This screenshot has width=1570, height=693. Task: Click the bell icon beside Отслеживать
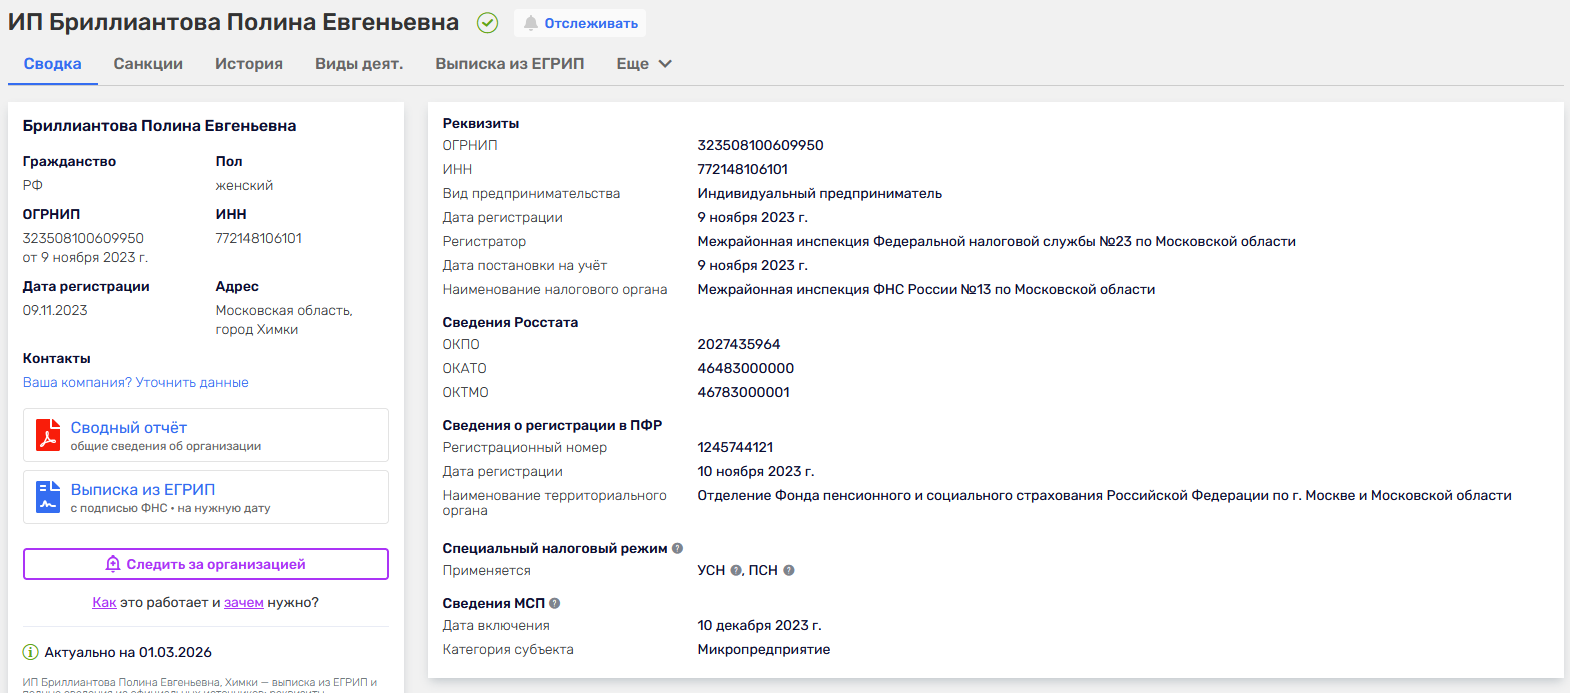pyautogui.click(x=530, y=23)
